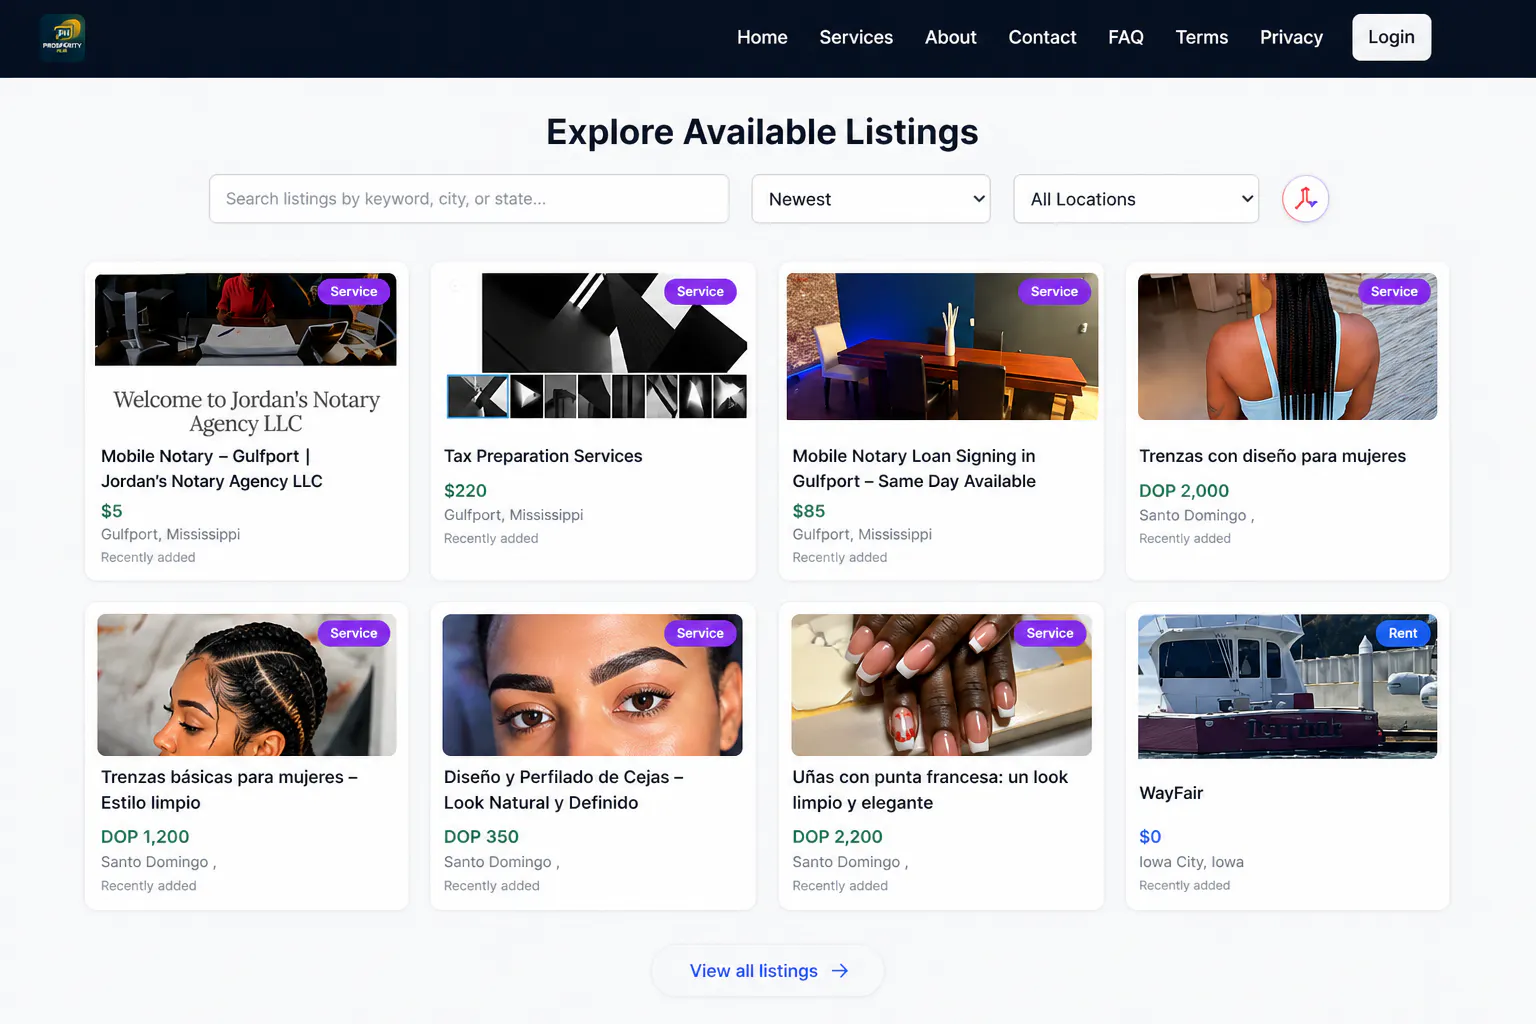Viewport: 1536px width, 1024px height.
Task: Click Mobile Notary Loan Signing title
Action: 914,468
